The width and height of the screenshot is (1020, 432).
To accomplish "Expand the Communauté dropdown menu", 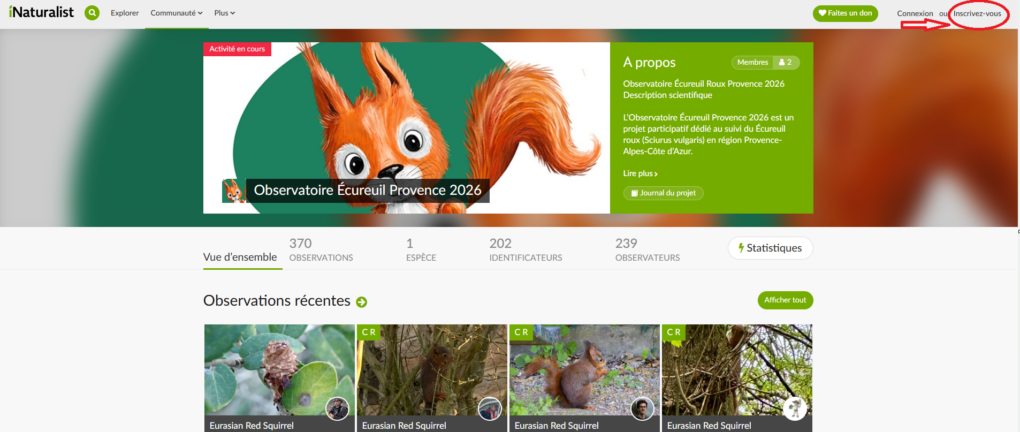I will tap(176, 13).
